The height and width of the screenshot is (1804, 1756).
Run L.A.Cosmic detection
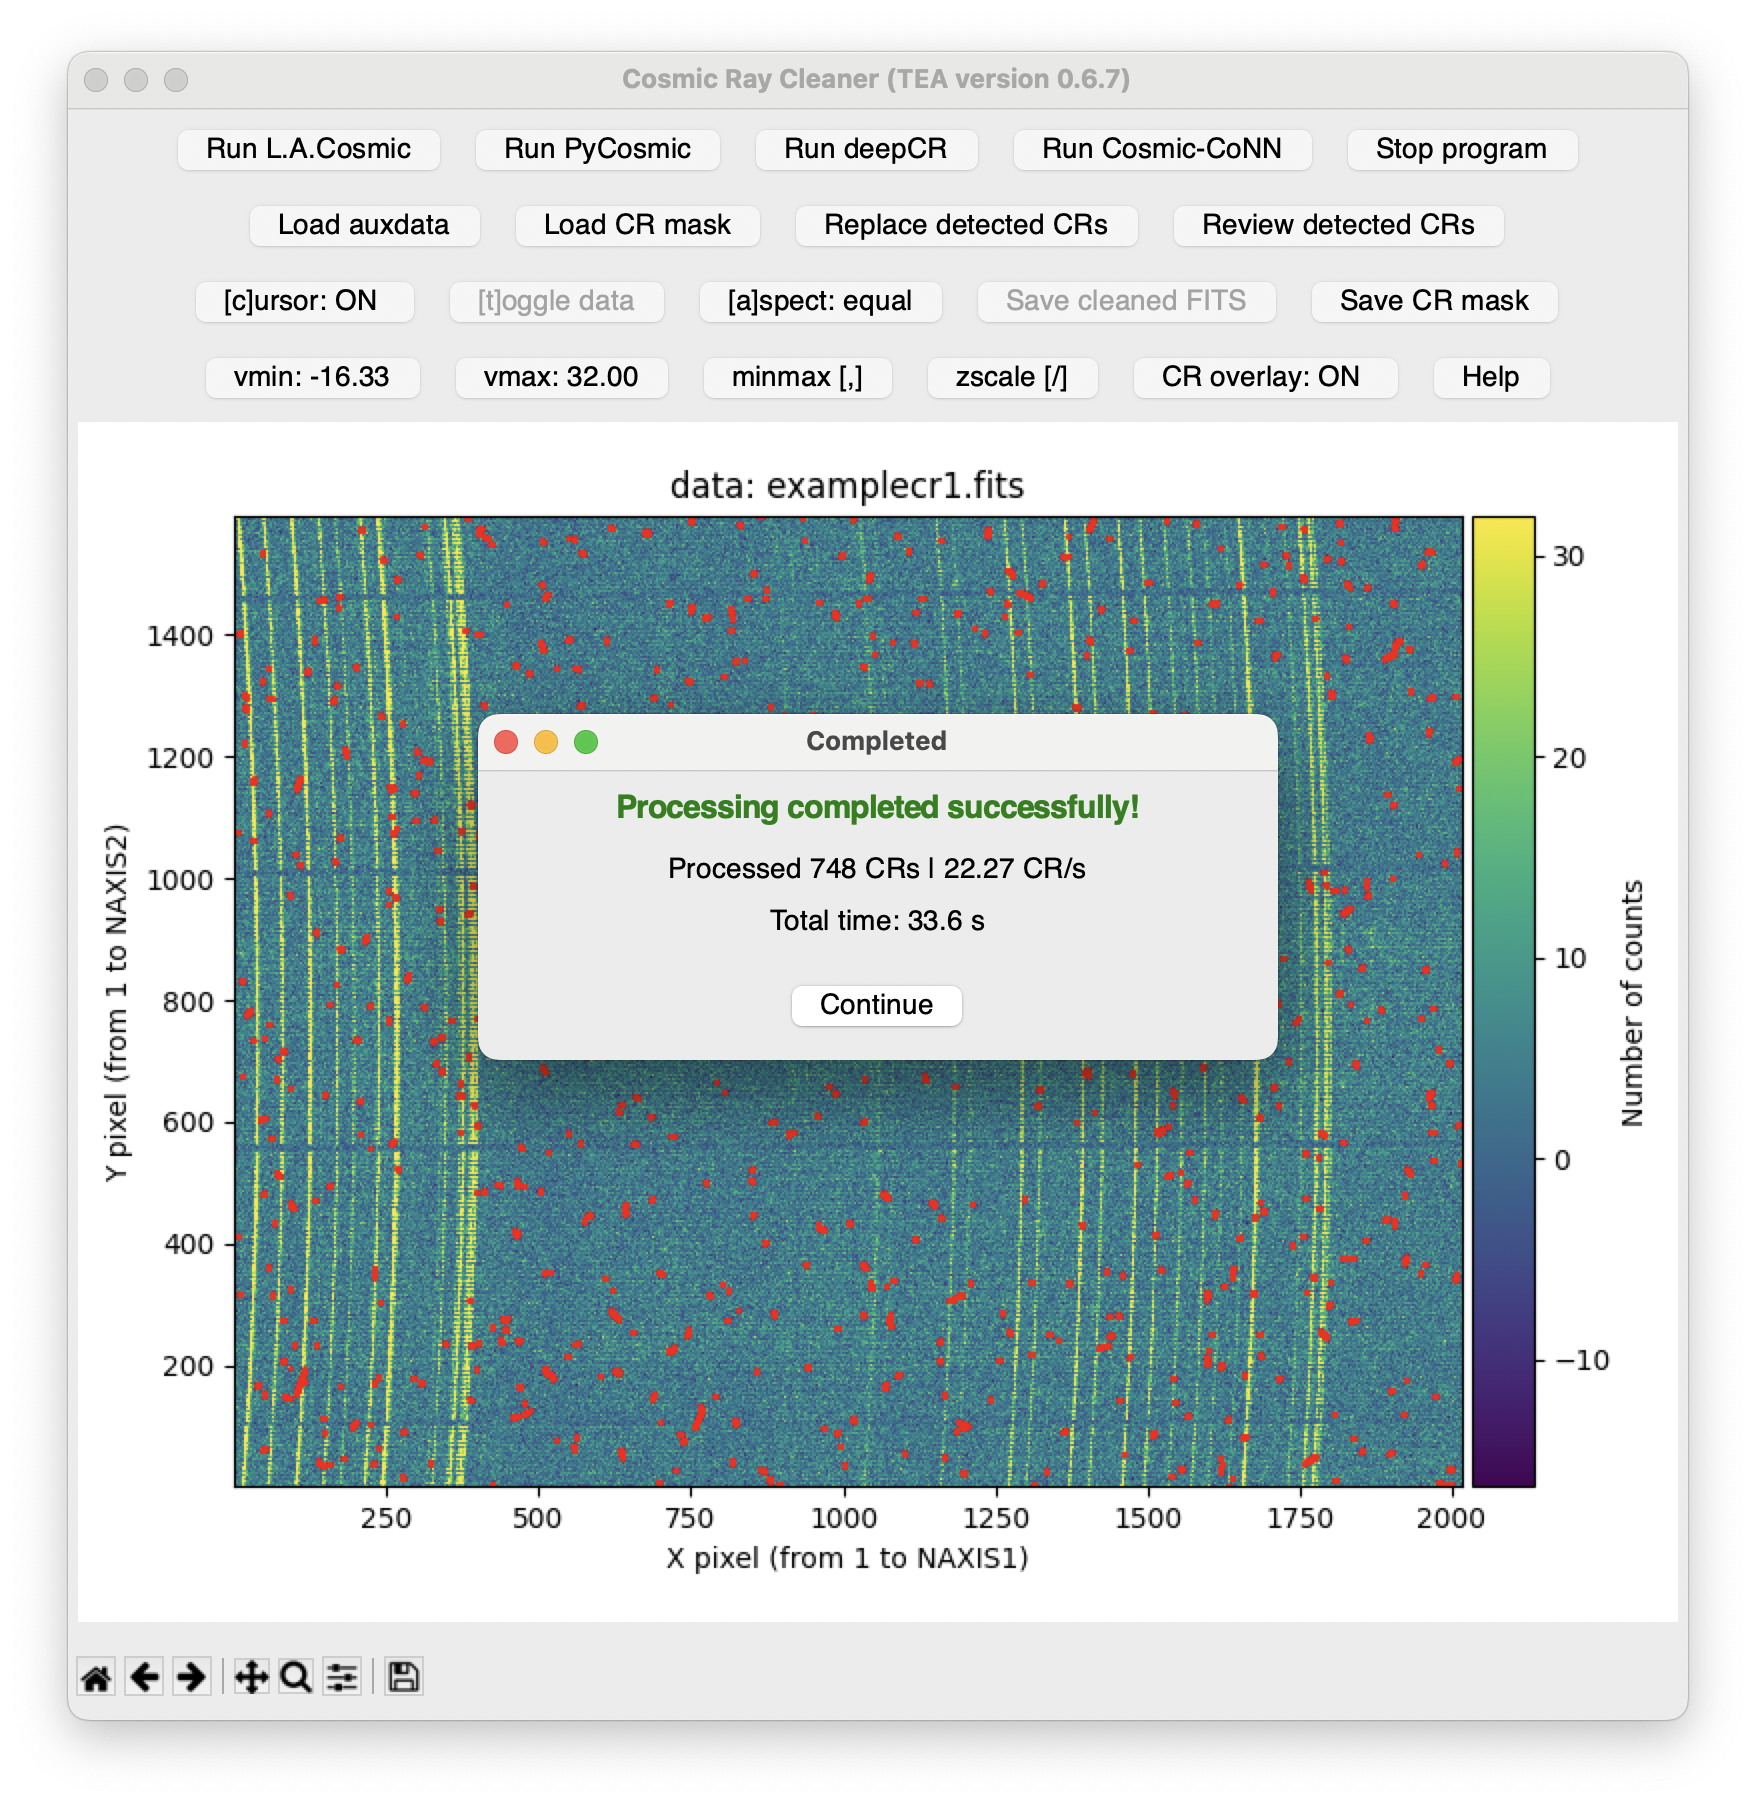(x=308, y=149)
